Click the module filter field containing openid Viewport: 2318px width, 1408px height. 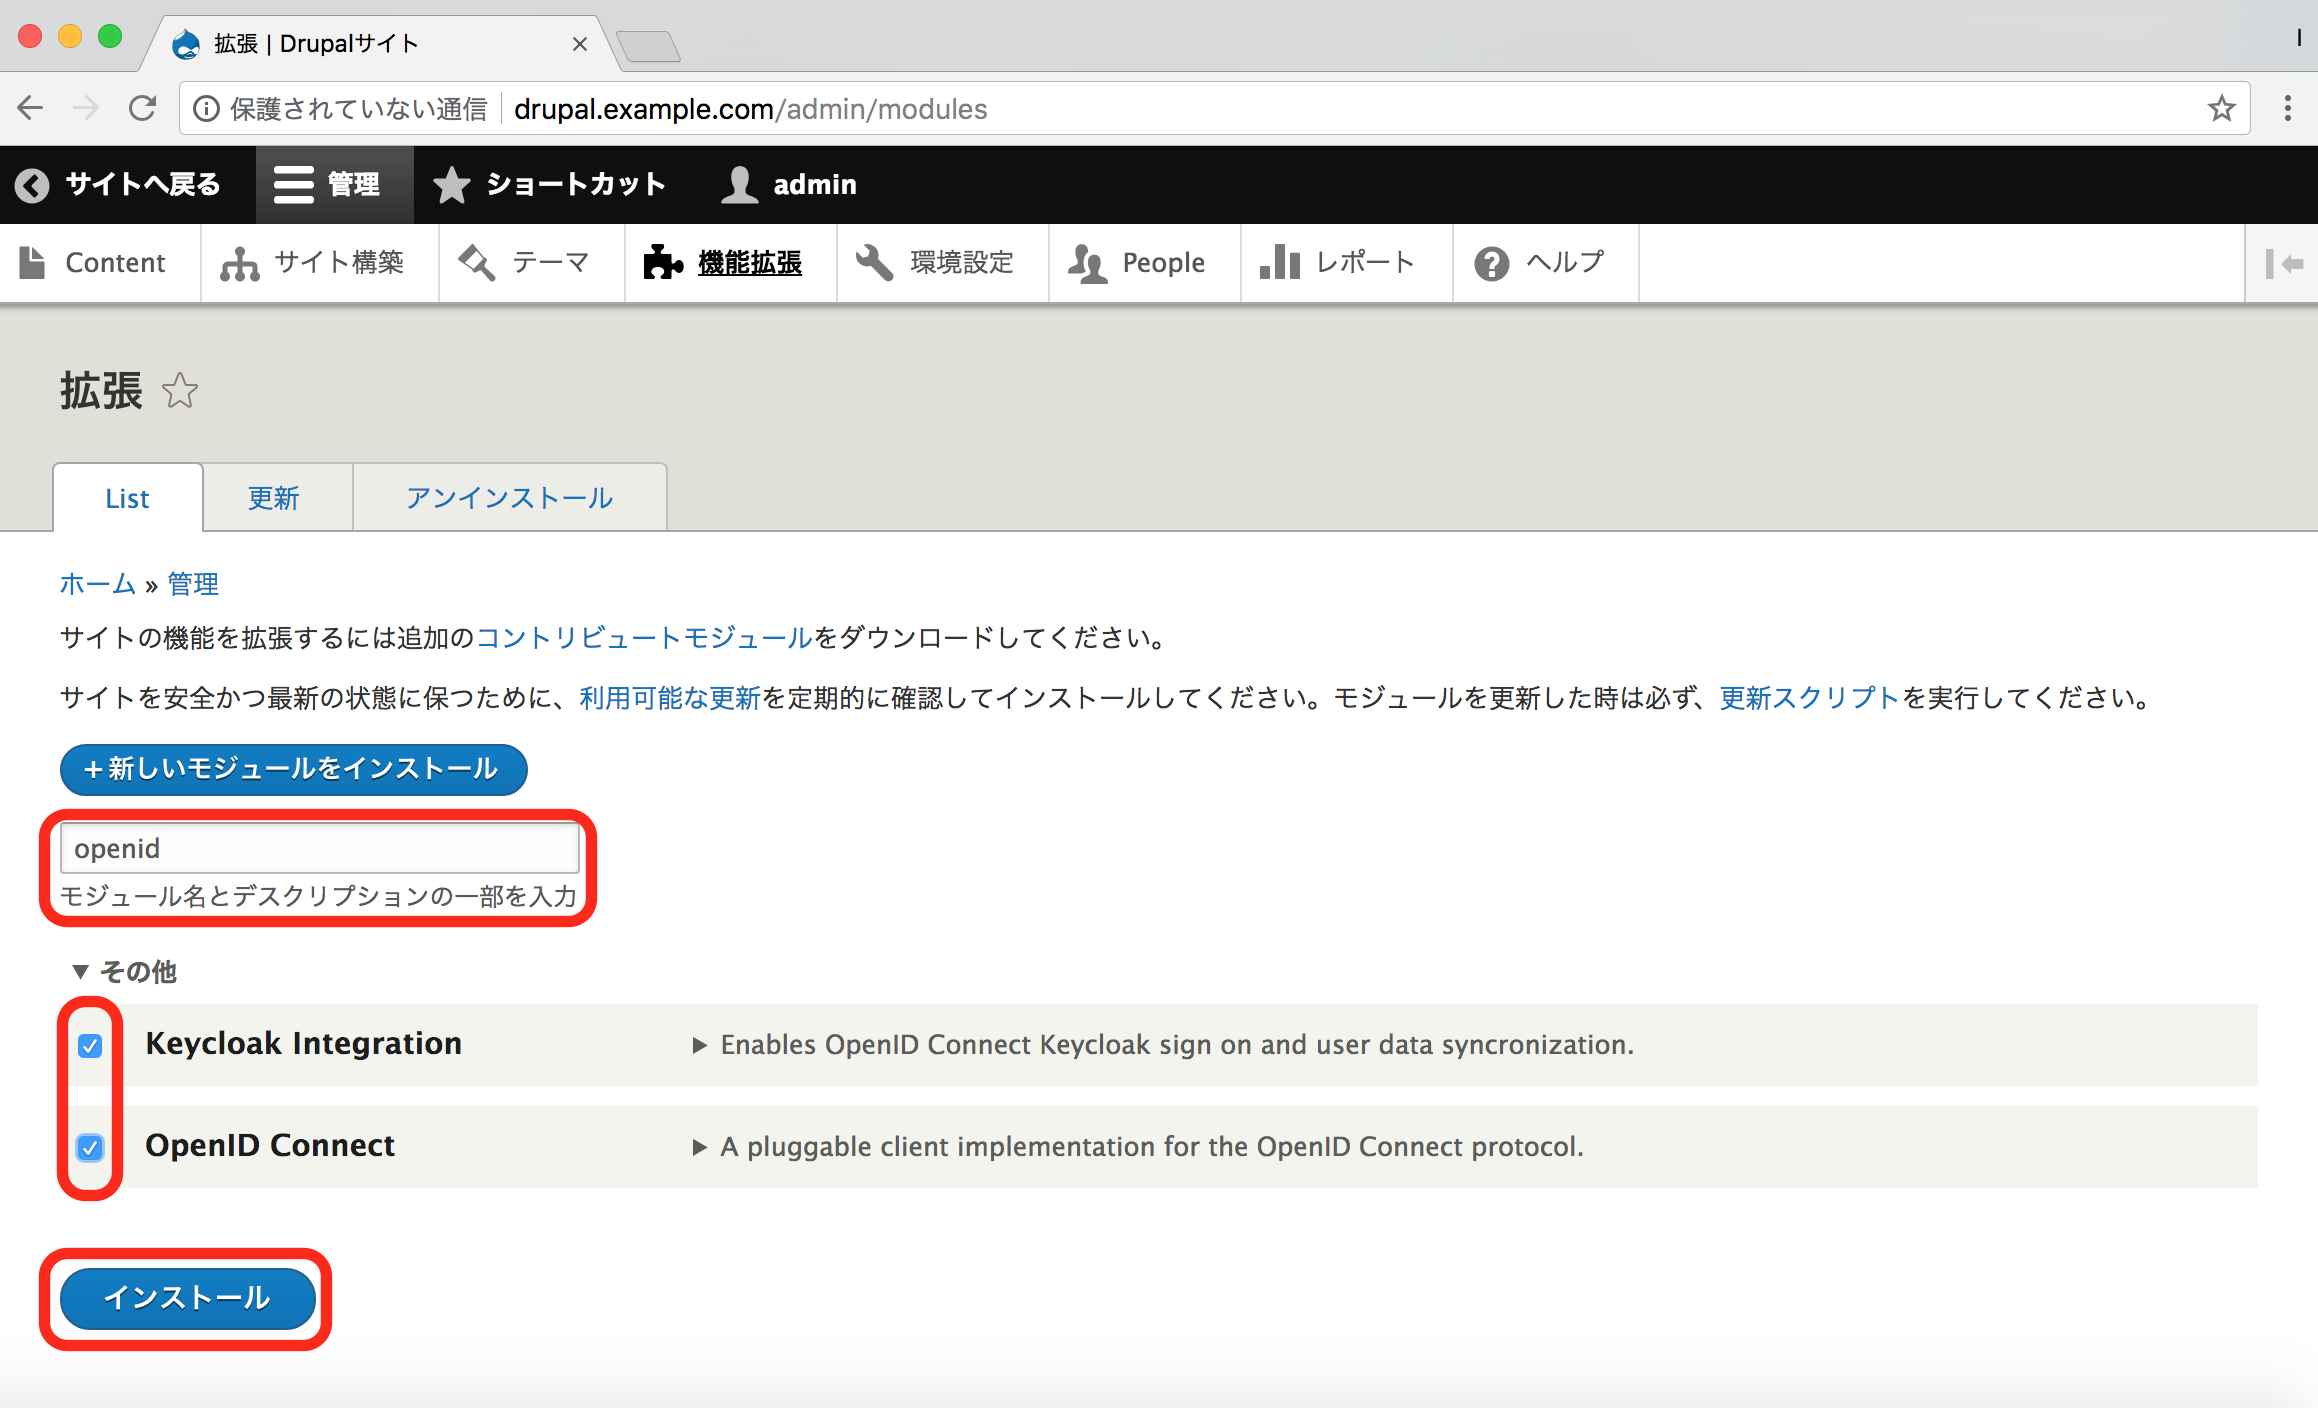pyautogui.click(x=320, y=848)
